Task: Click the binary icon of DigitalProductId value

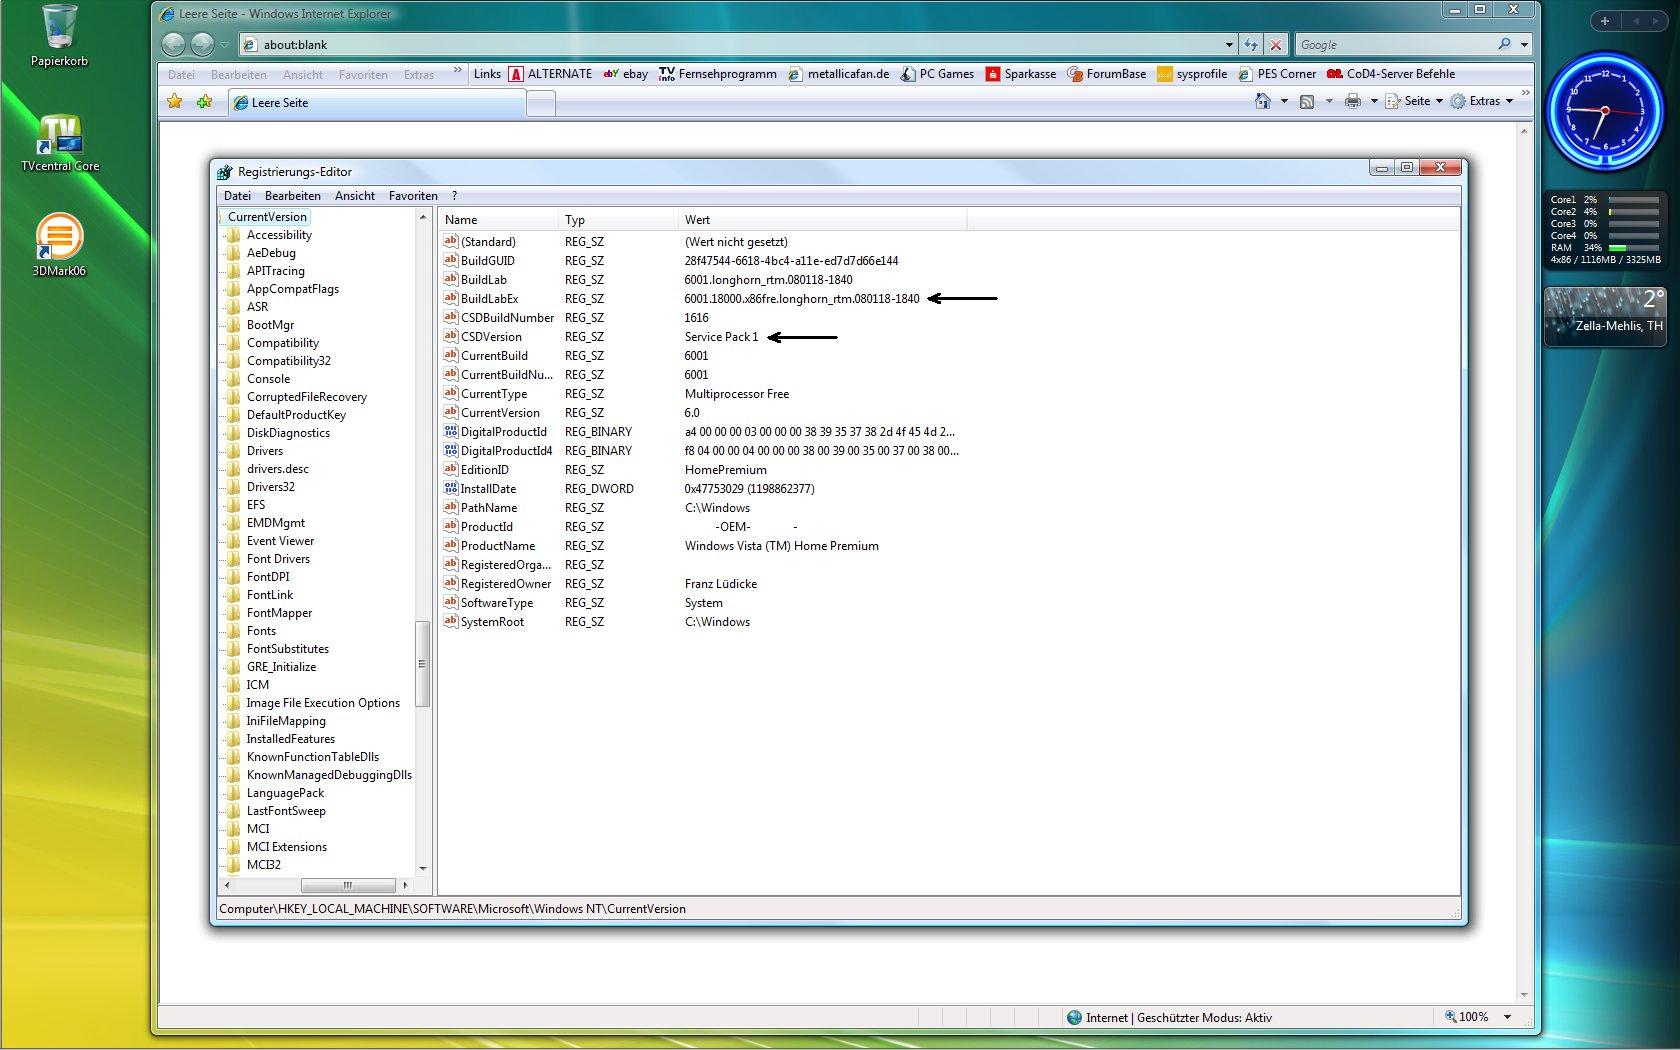Action: click(450, 432)
